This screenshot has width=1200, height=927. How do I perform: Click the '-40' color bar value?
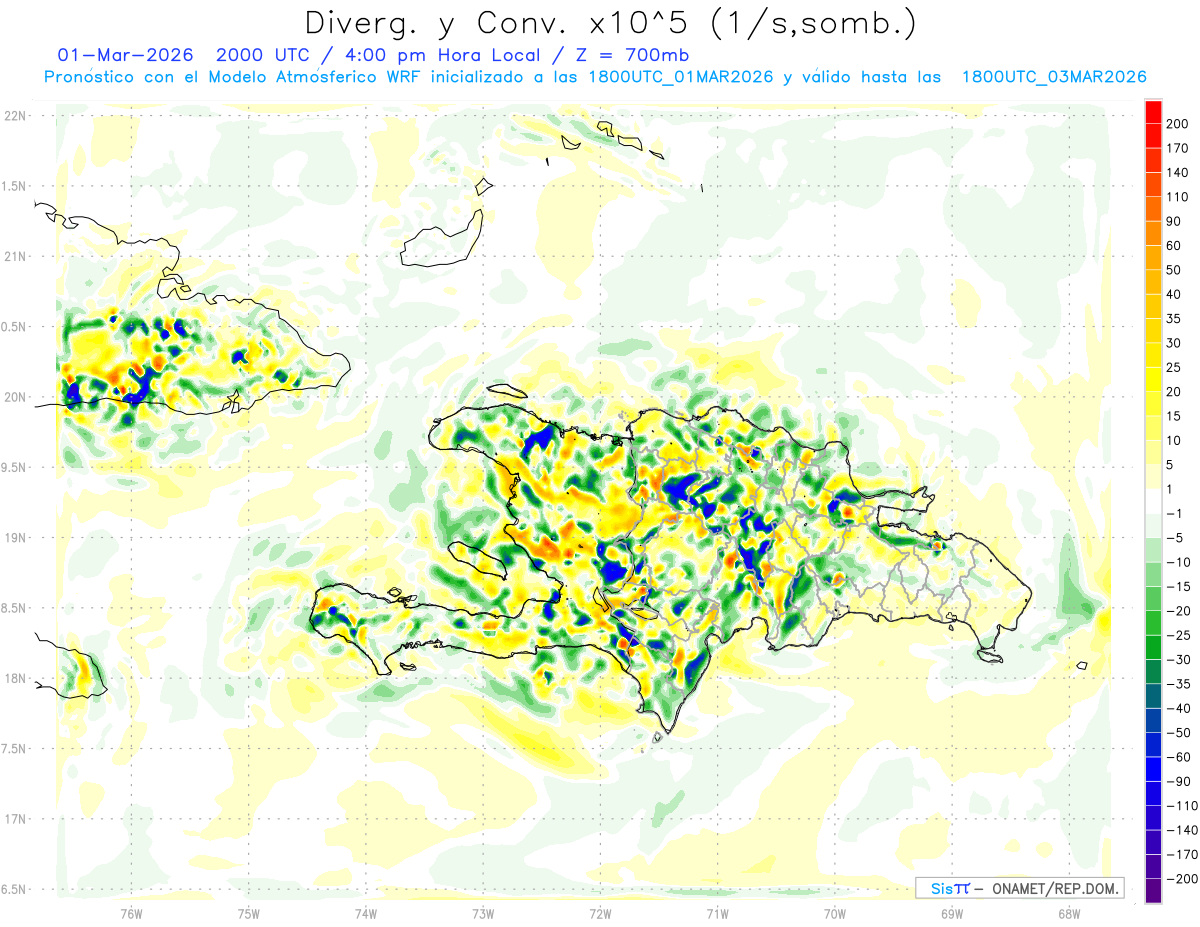(1177, 709)
